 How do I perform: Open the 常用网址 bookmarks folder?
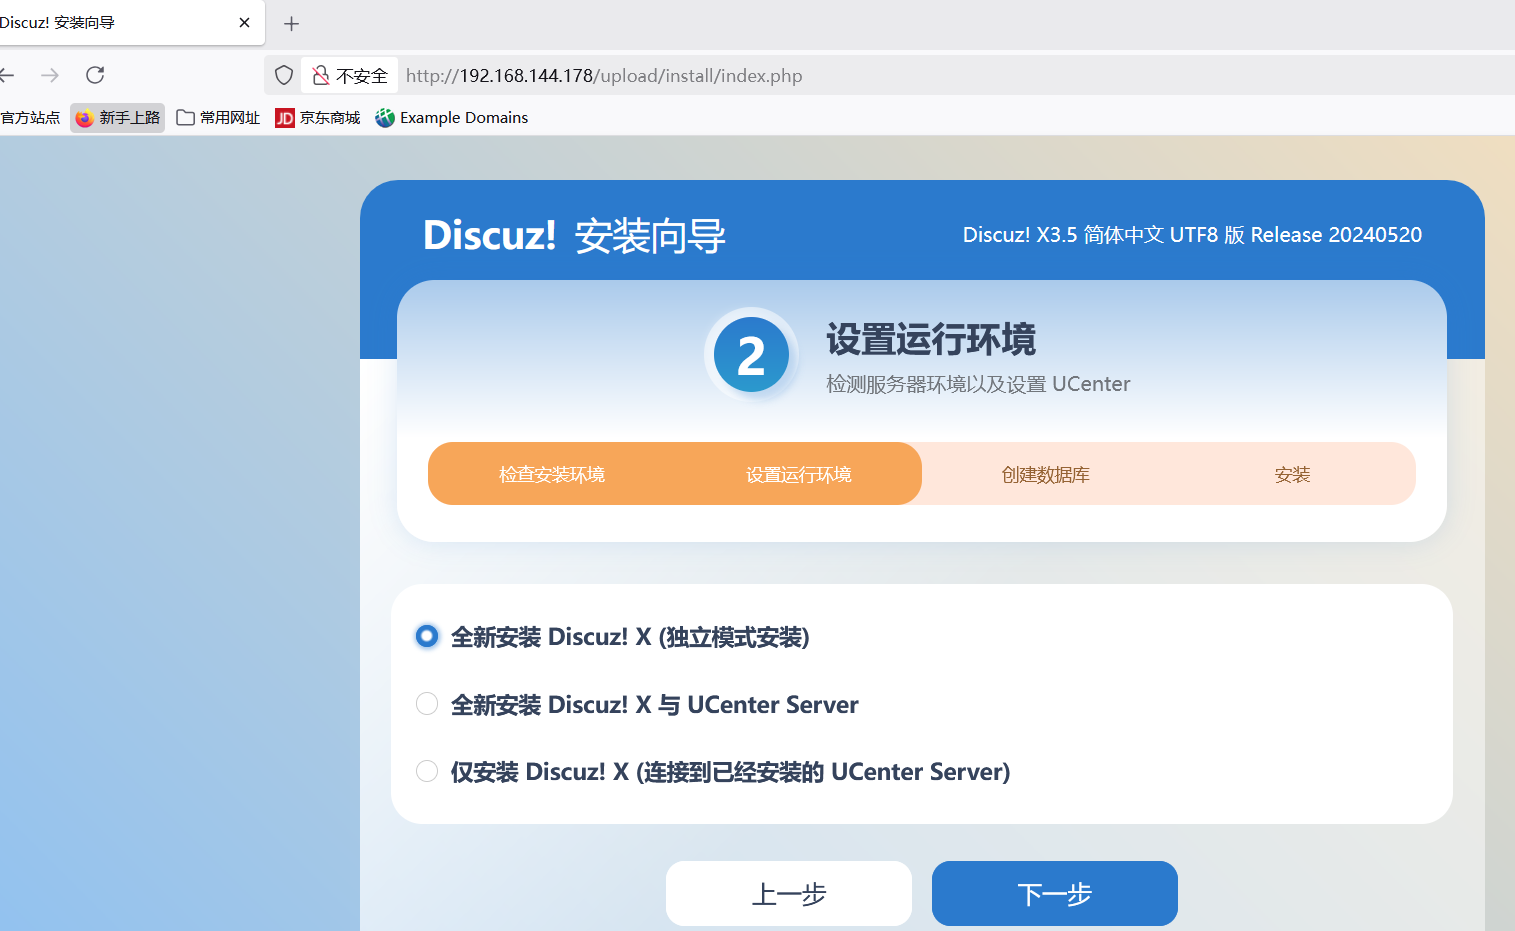coord(218,118)
